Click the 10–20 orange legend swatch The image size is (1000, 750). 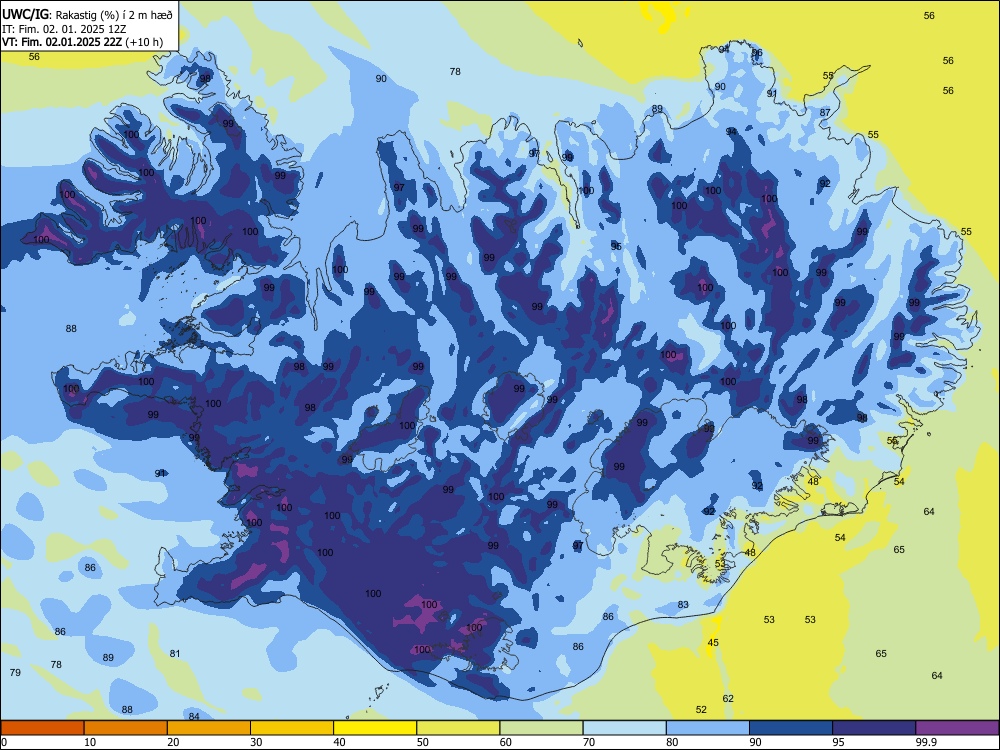click(126, 728)
